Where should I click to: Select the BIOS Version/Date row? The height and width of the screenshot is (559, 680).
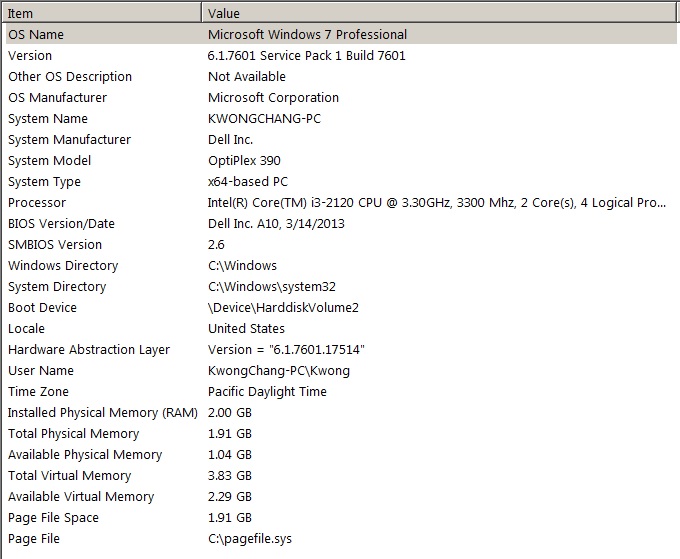341,223
